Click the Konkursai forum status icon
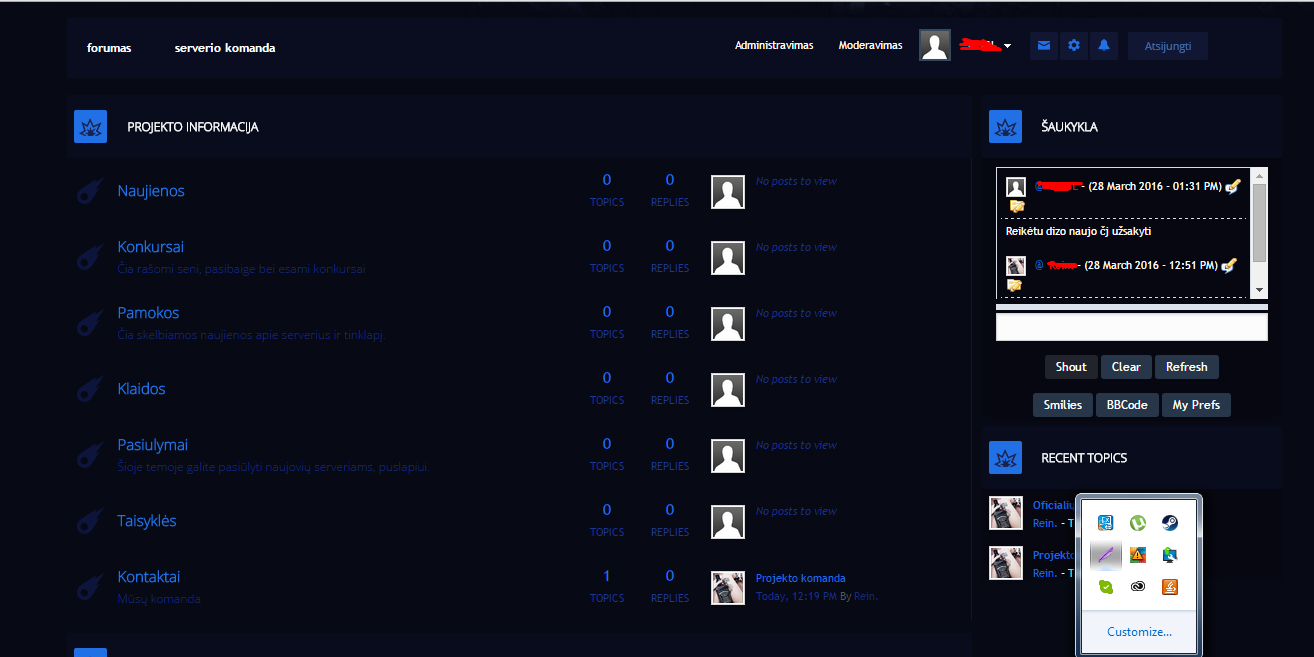The height and width of the screenshot is (657, 1314). click(x=90, y=257)
